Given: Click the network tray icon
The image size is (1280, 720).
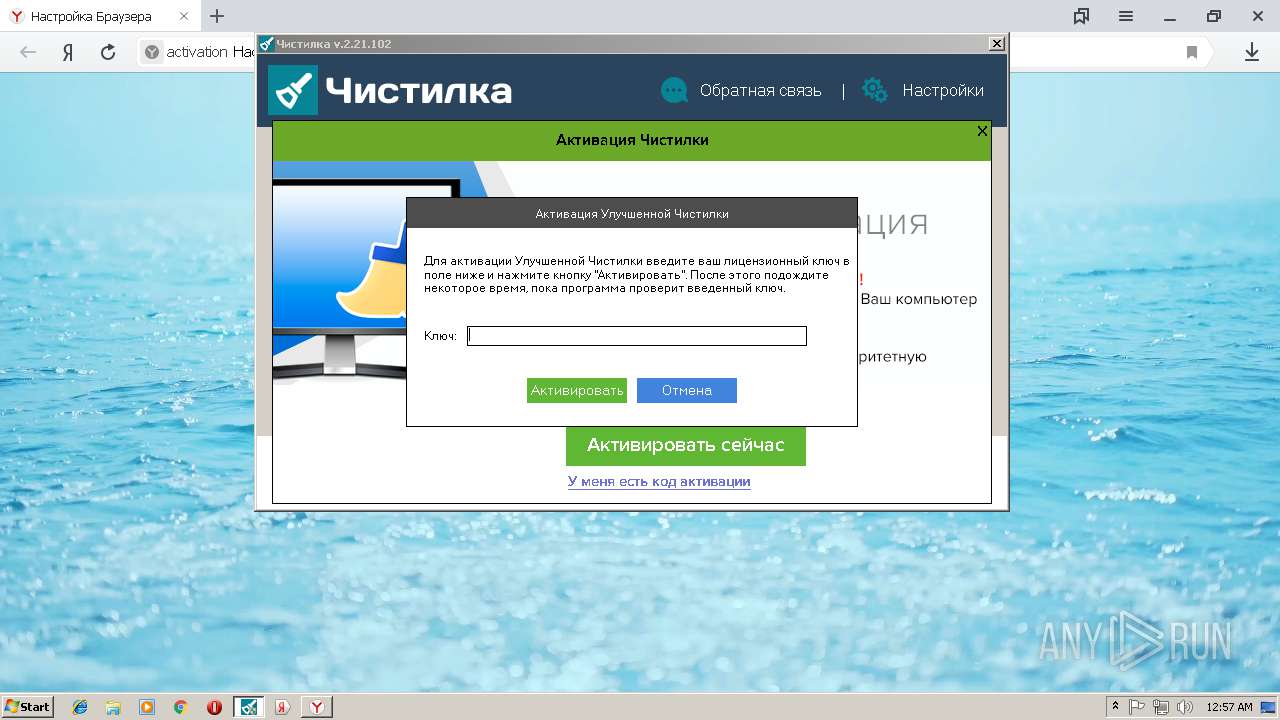Looking at the screenshot, I should pyautogui.click(x=1161, y=707).
